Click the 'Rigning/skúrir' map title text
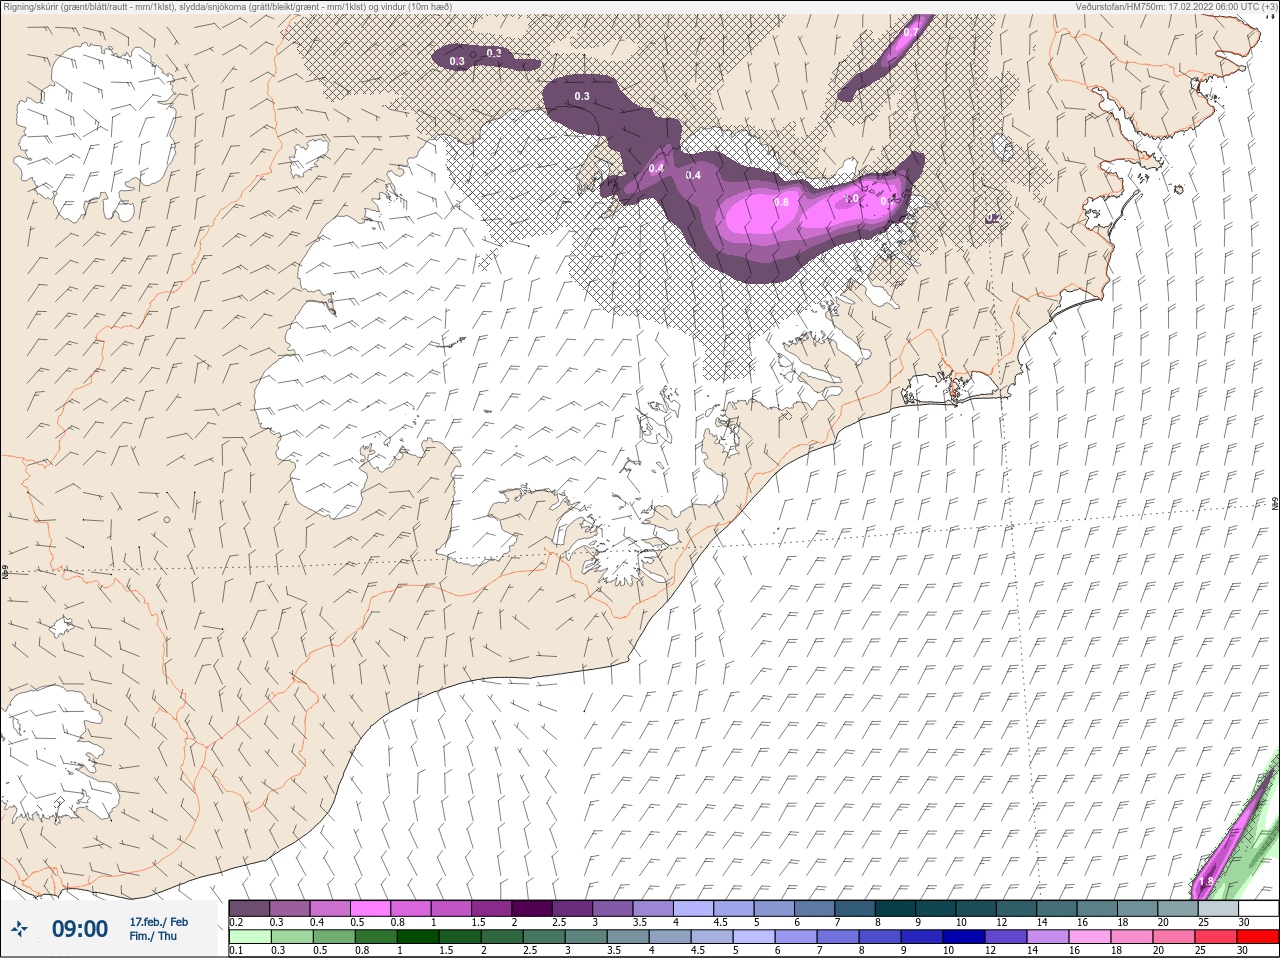 coord(226,6)
